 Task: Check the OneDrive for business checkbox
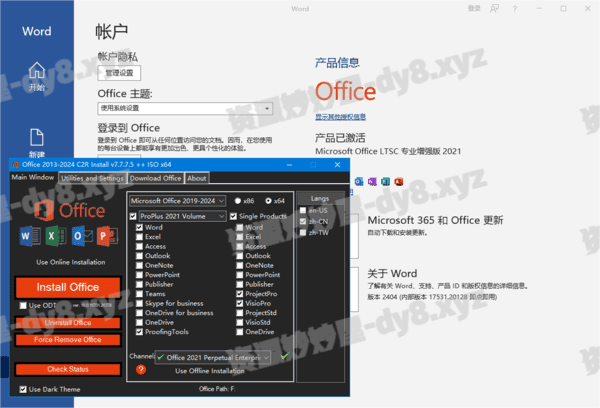click(x=139, y=313)
